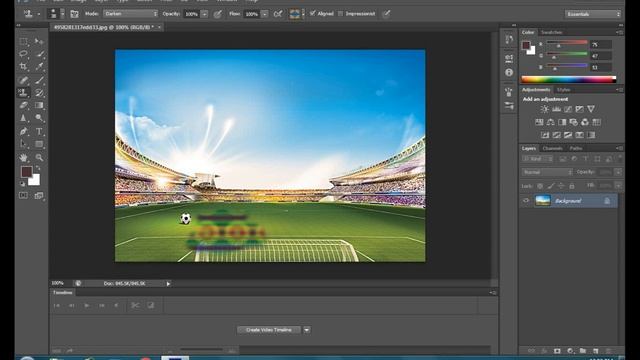Screen dimensions: 640x360
Task: Play the timeline
Action: click(87, 305)
